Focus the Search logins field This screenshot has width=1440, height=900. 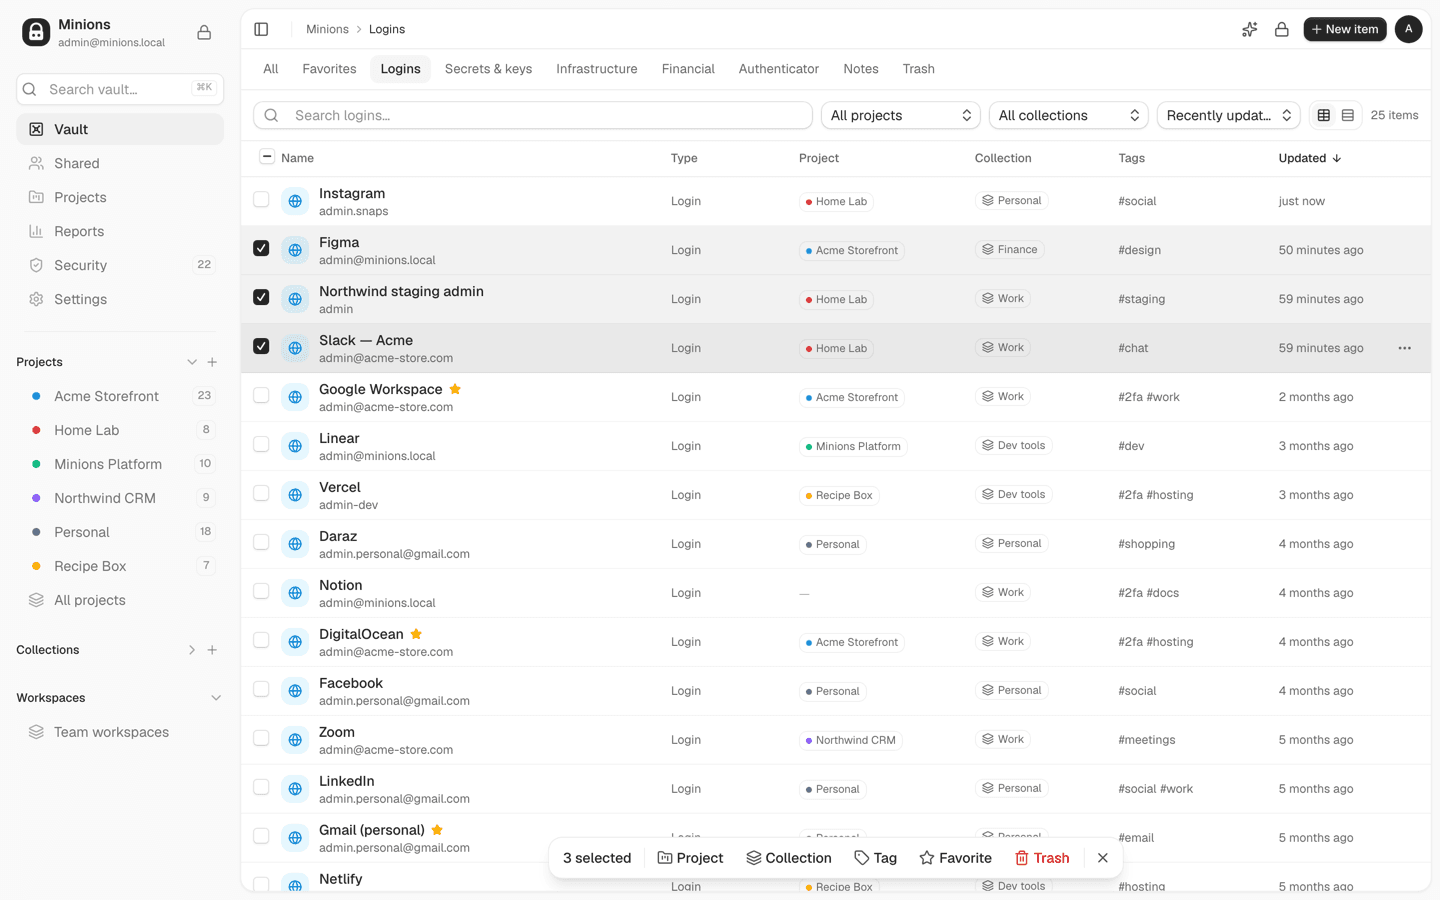click(533, 115)
